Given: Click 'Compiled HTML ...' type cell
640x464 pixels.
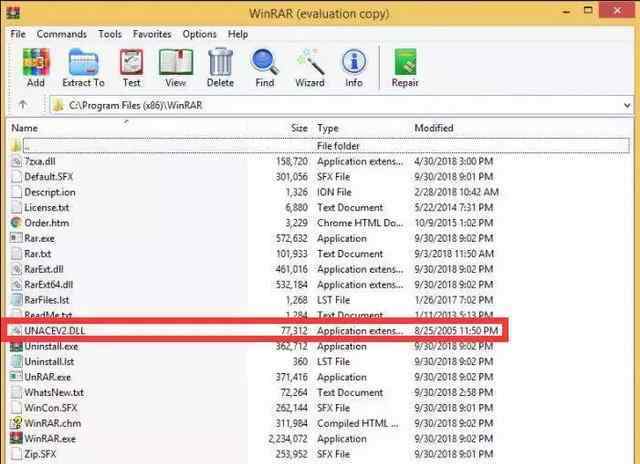Looking at the screenshot, I should coord(358,423).
